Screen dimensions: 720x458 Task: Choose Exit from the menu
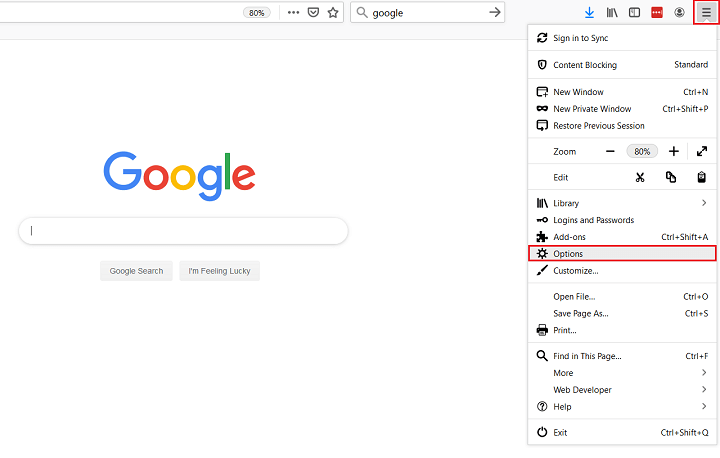[x=622, y=432]
